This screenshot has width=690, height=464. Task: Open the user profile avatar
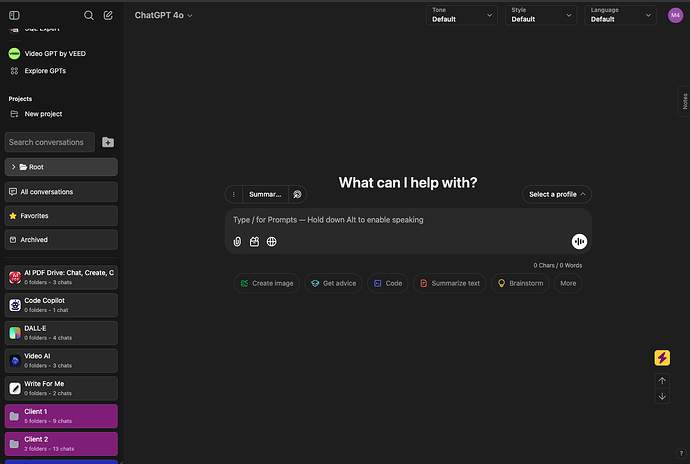(x=675, y=15)
